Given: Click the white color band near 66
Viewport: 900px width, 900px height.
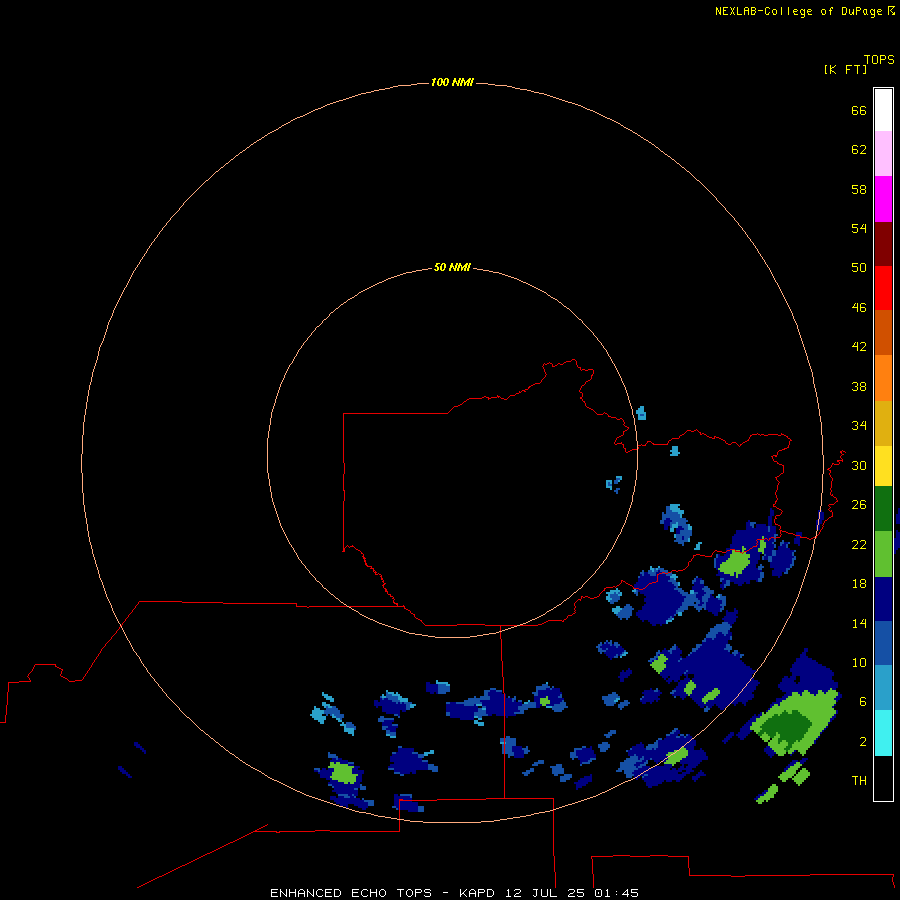Looking at the screenshot, I should click(x=883, y=110).
